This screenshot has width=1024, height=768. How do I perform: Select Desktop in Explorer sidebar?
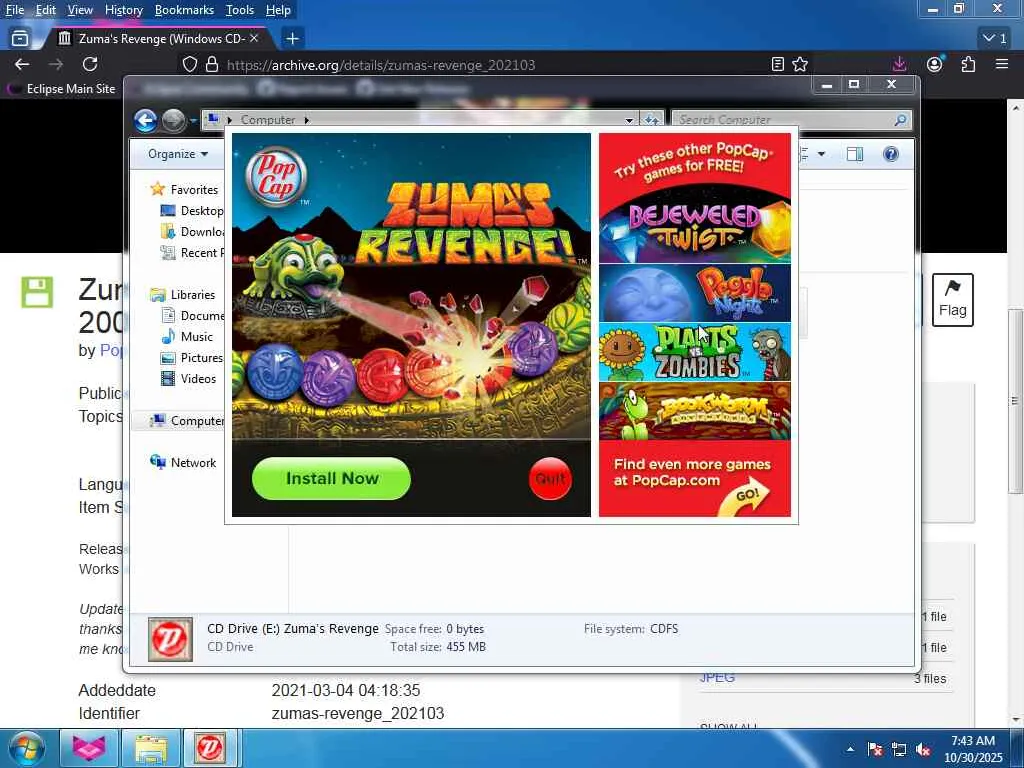click(x=191, y=210)
